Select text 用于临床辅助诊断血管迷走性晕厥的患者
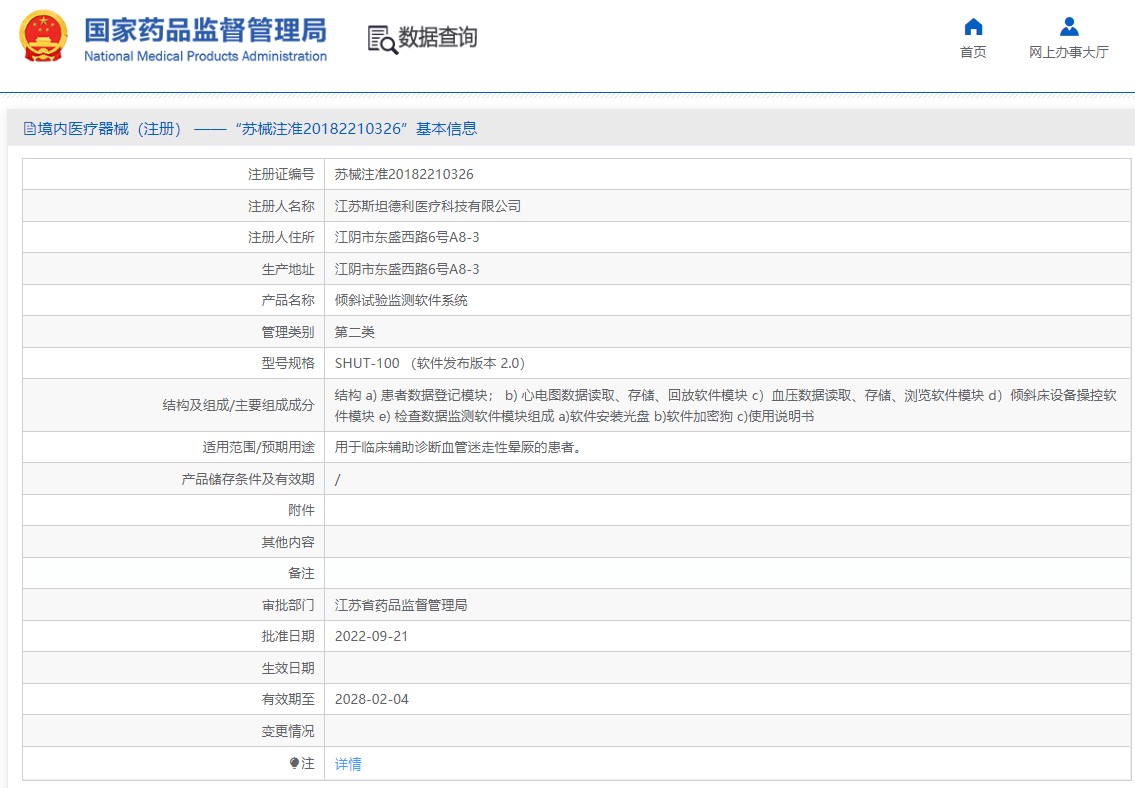The width and height of the screenshot is (1135, 788). click(x=457, y=447)
